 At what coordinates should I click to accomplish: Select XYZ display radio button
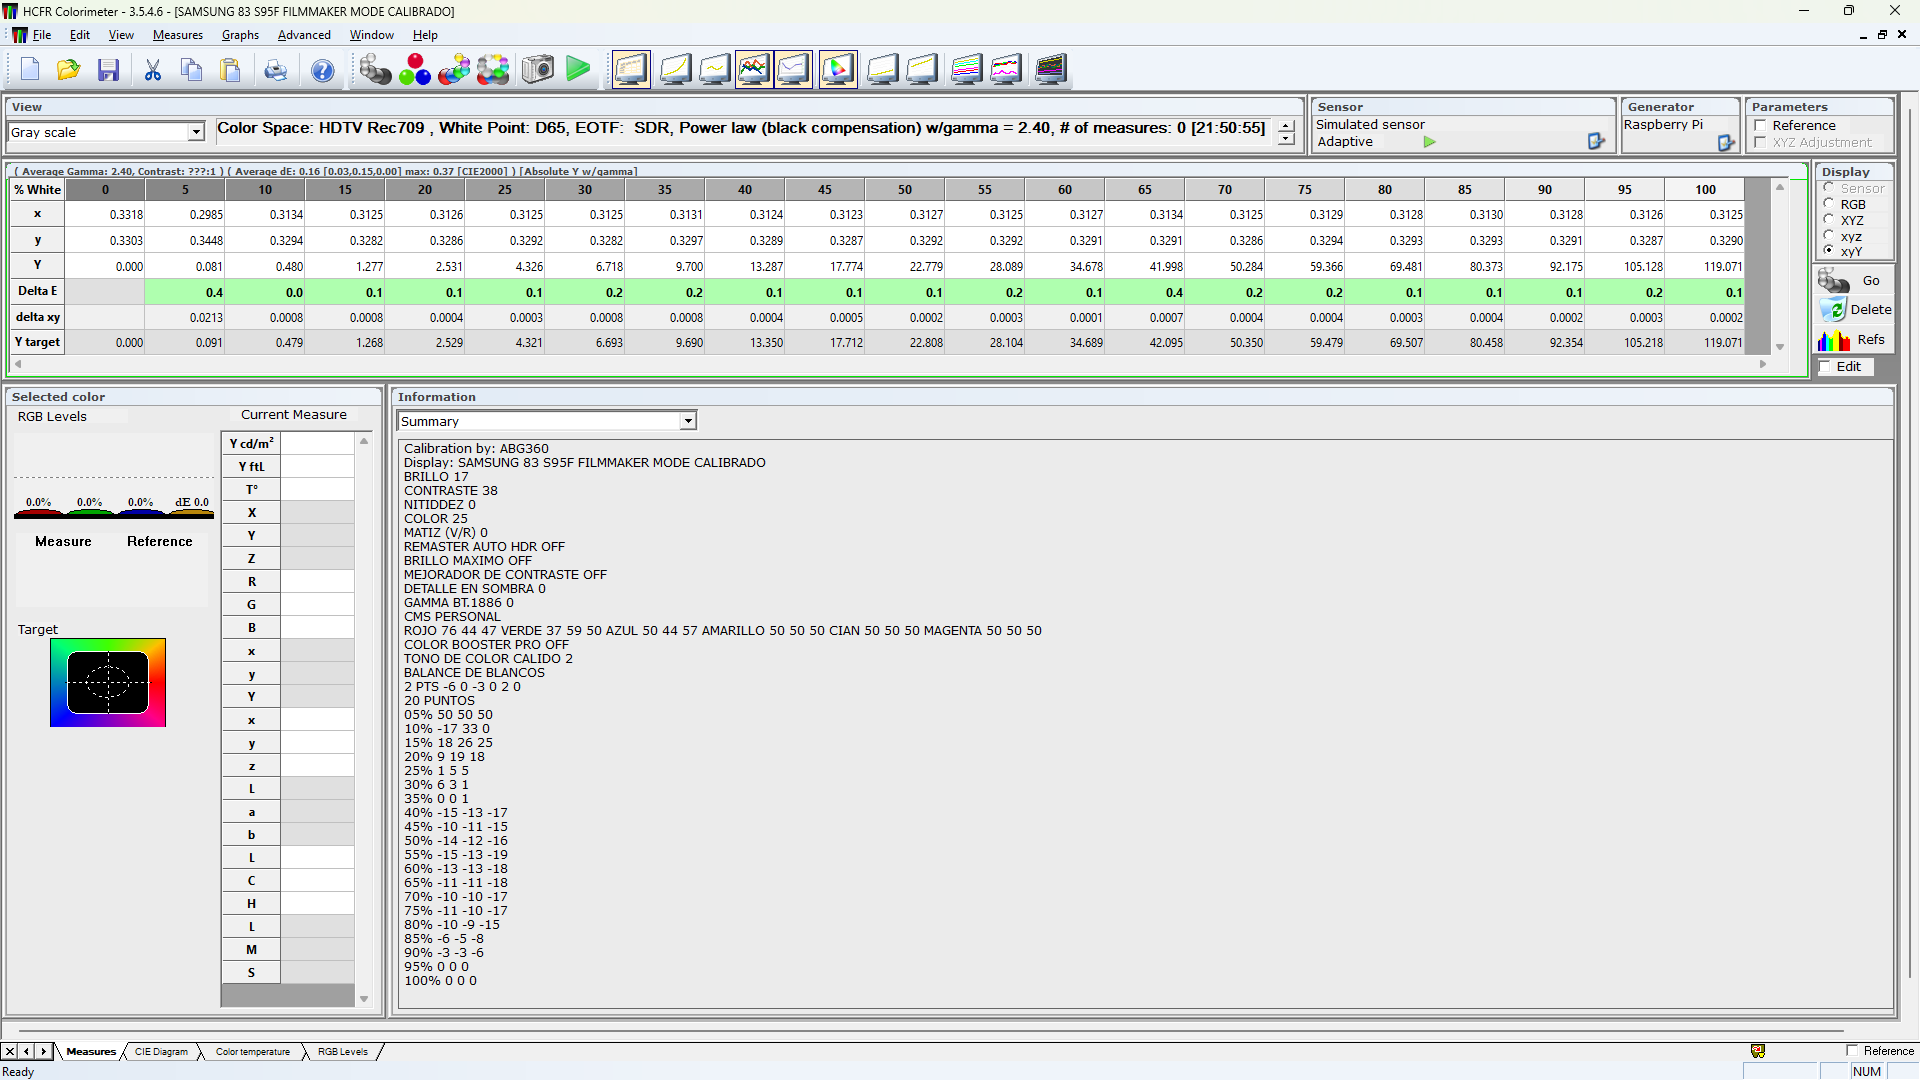click(x=1829, y=220)
